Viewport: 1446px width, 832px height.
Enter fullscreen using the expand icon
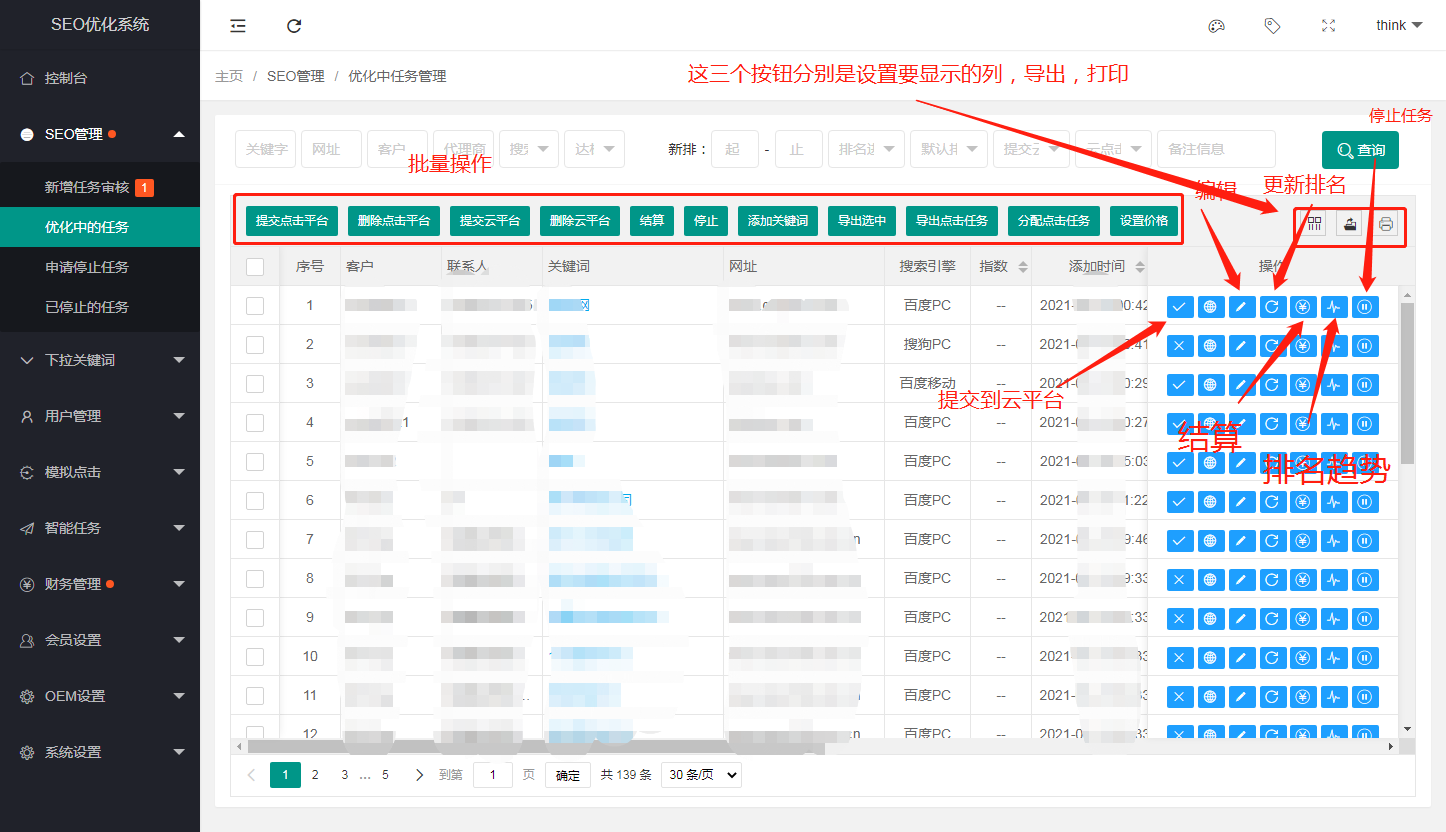[x=1328, y=26]
